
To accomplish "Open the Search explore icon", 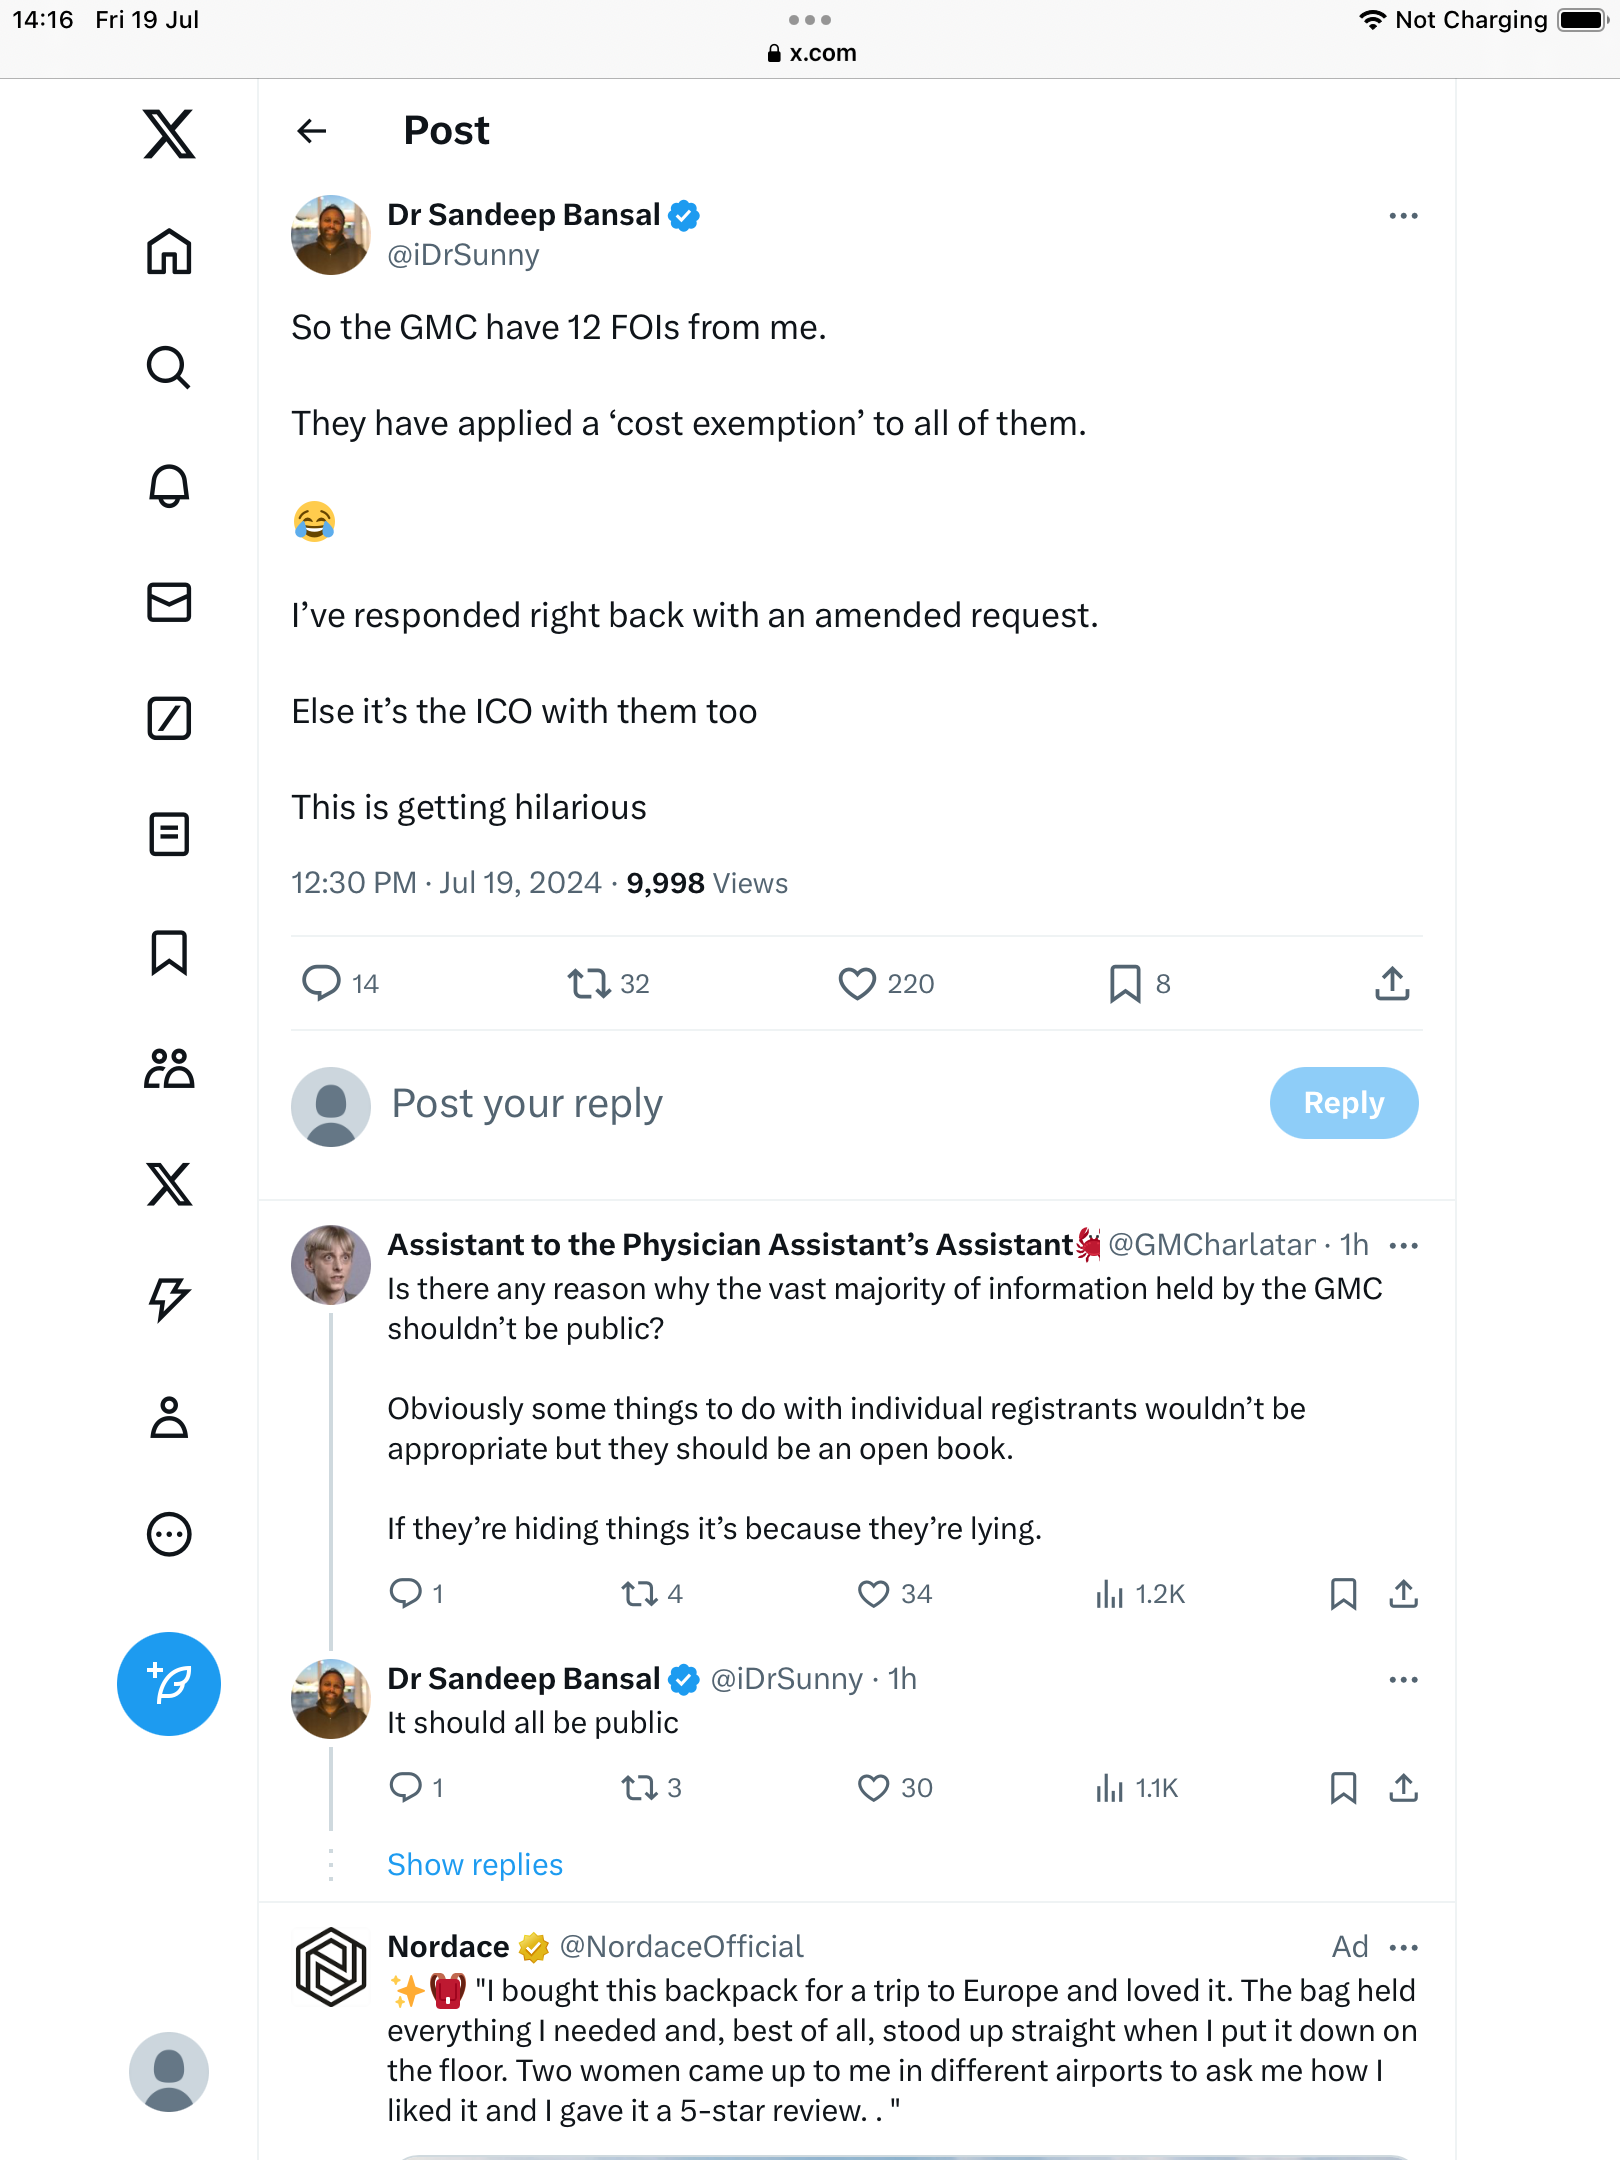I will pos(169,367).
